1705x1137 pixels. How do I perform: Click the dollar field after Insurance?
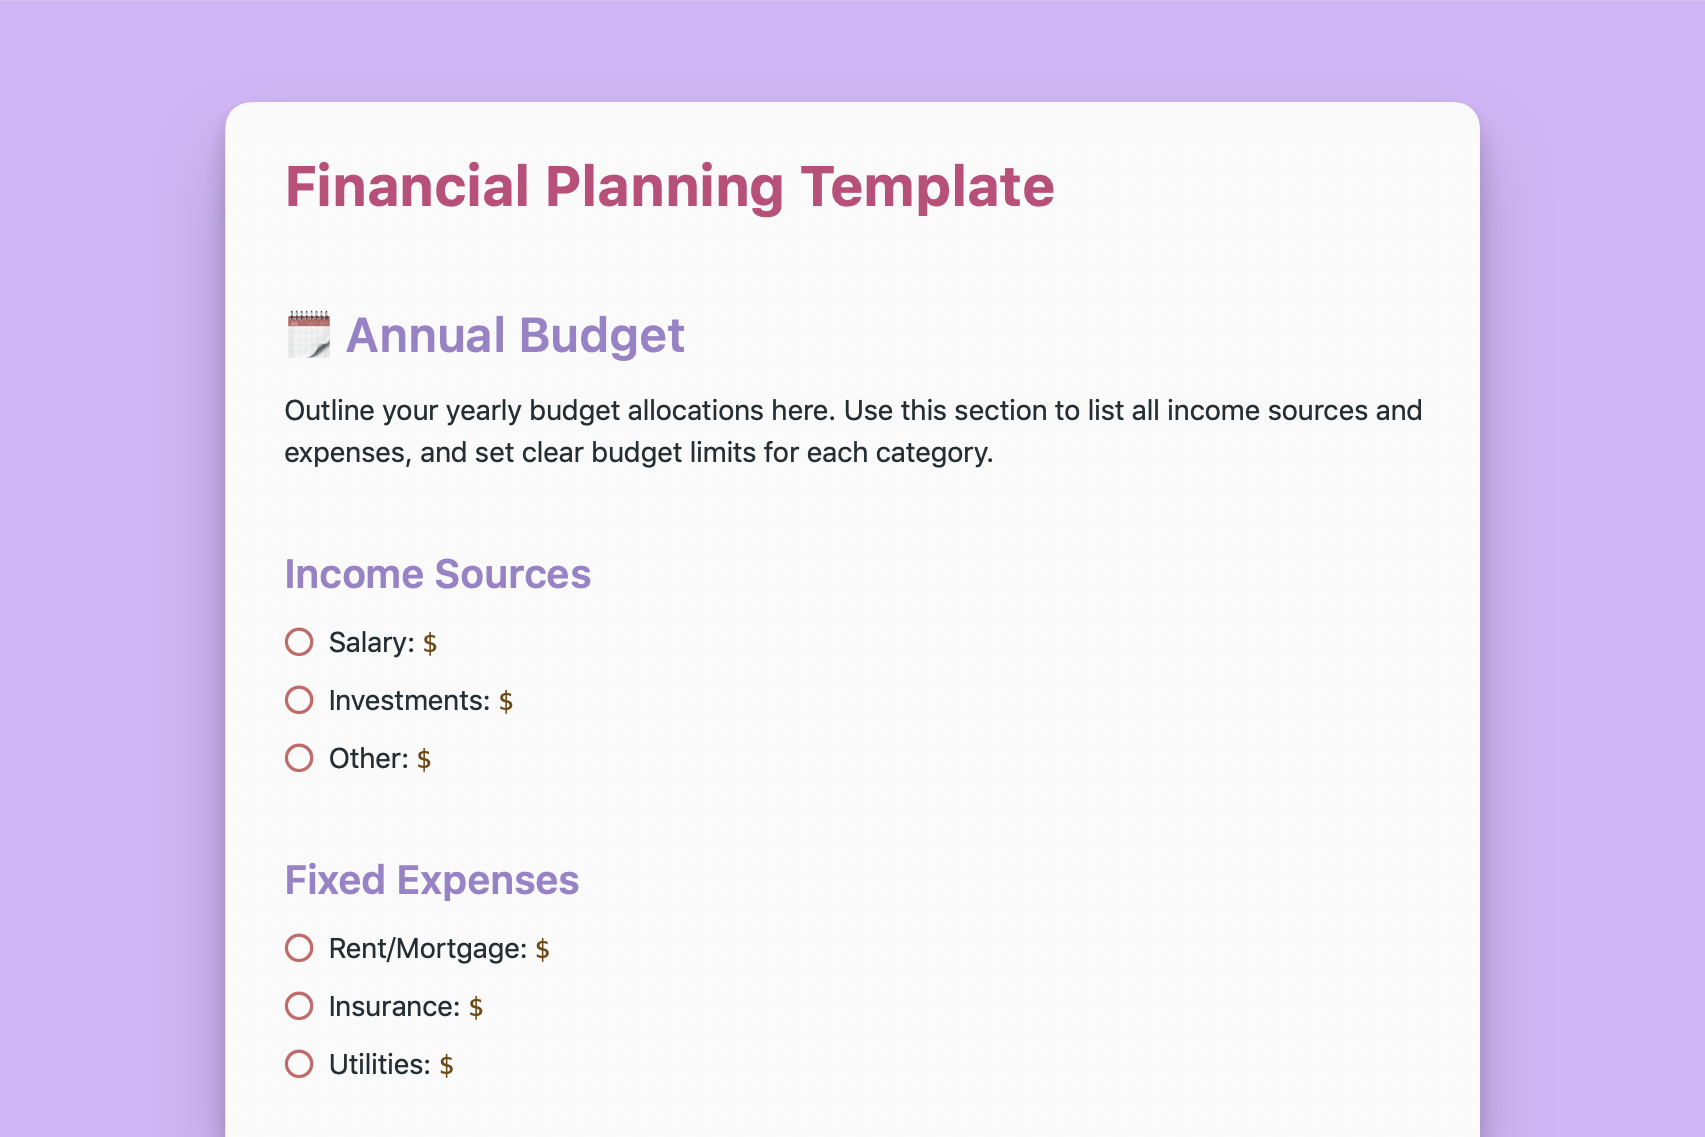[476, 1007]
